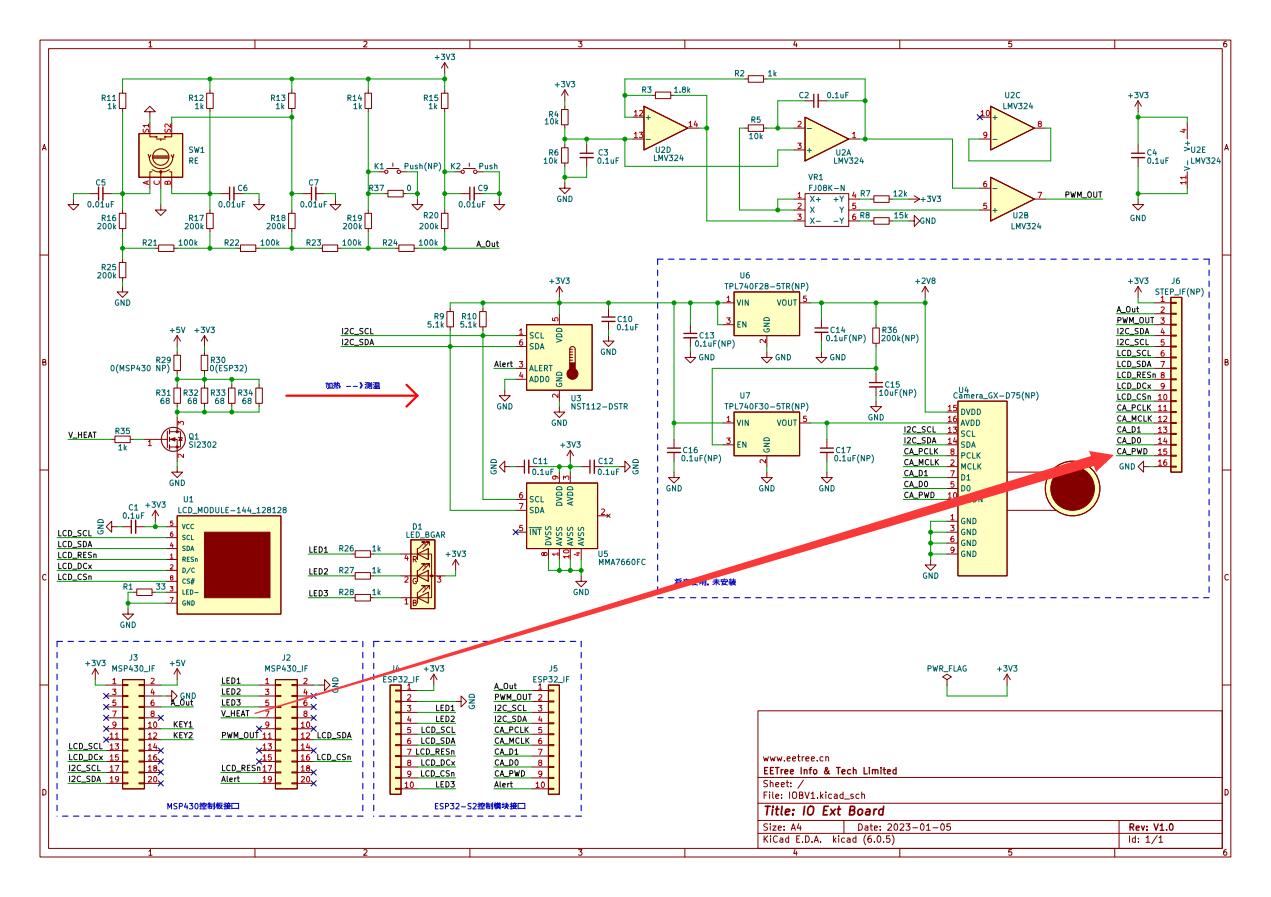Select the U2C LMV324 op-amp triangle
Image resolution: width=1271 pixels, height=897 pixels.
pyautogui.click(x=1013, y=126)
